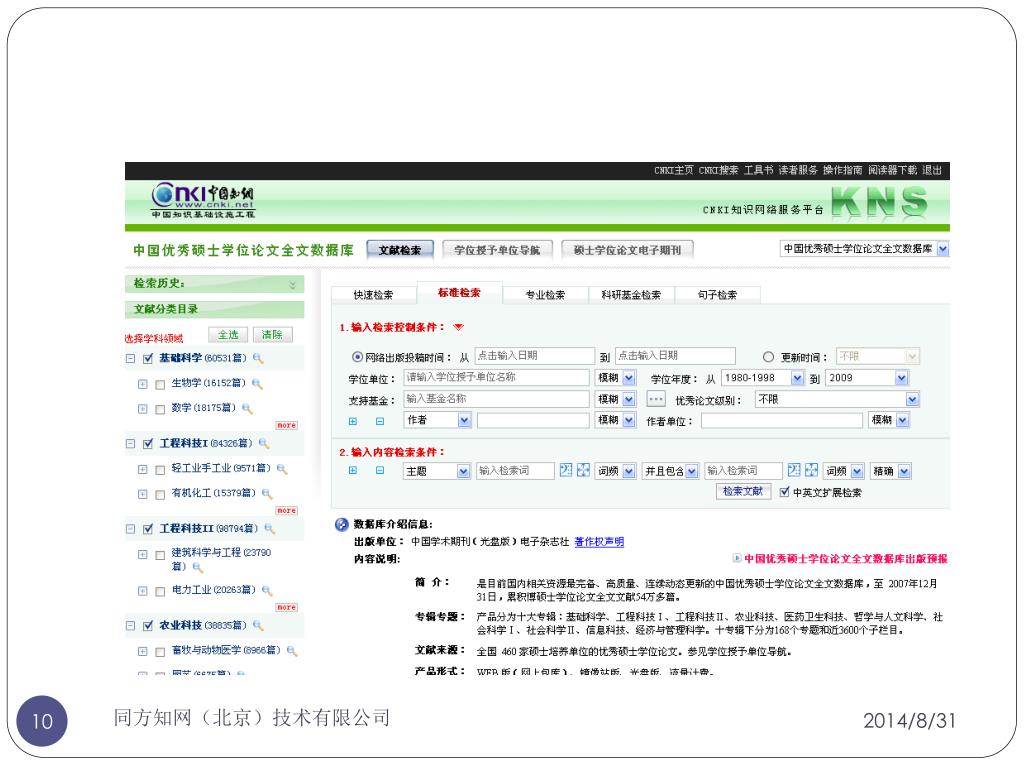Open the 优秀论文级别 不限 dropdown
The height and width of the screenshot is (768, 1024).
click(x=912, y=399)
